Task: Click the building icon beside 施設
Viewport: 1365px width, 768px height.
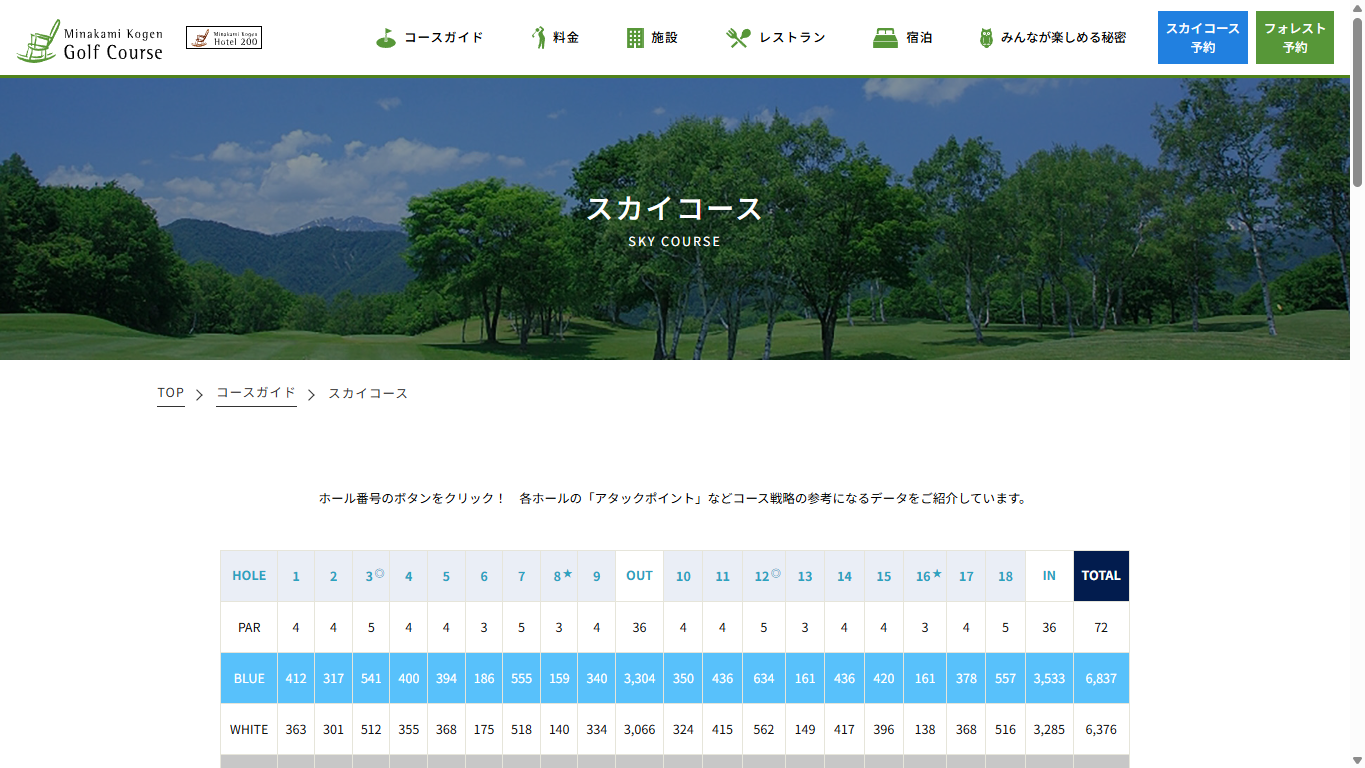Action: [635, 38]
